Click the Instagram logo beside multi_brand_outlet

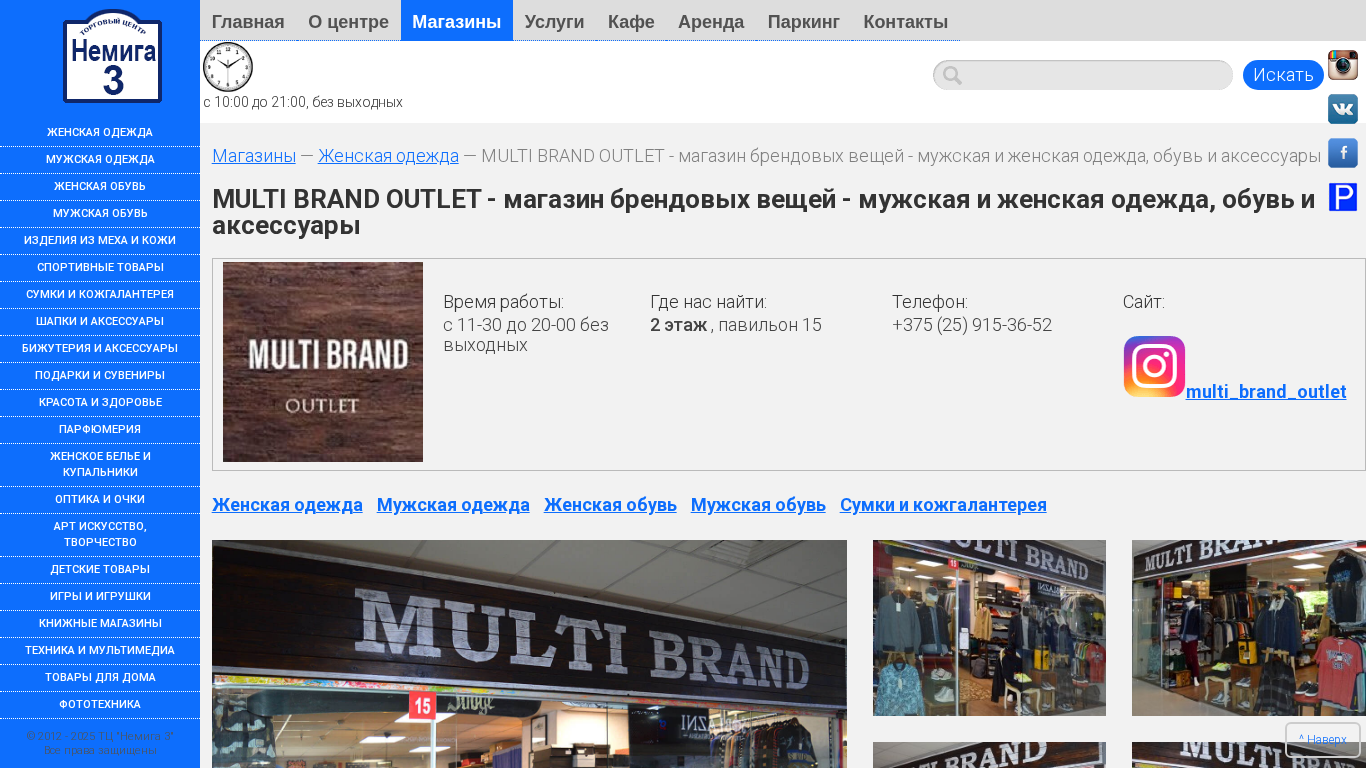pos(1154,367)
